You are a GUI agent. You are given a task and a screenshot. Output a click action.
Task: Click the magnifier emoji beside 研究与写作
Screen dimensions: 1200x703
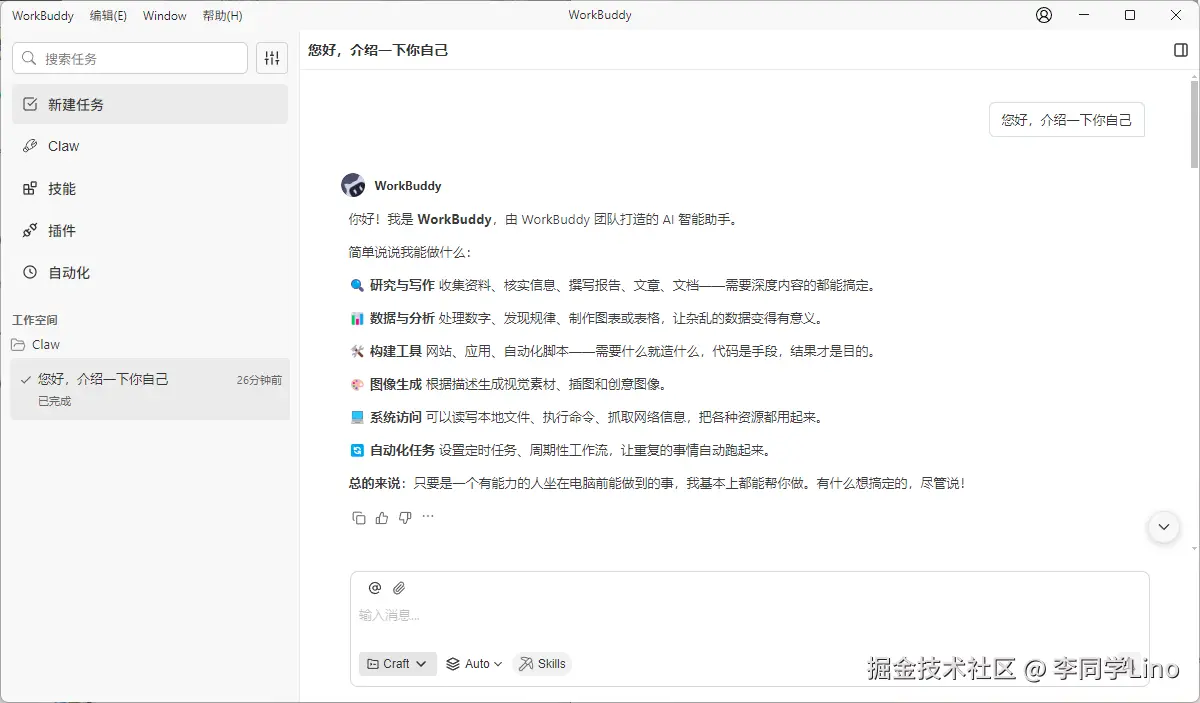357,286
